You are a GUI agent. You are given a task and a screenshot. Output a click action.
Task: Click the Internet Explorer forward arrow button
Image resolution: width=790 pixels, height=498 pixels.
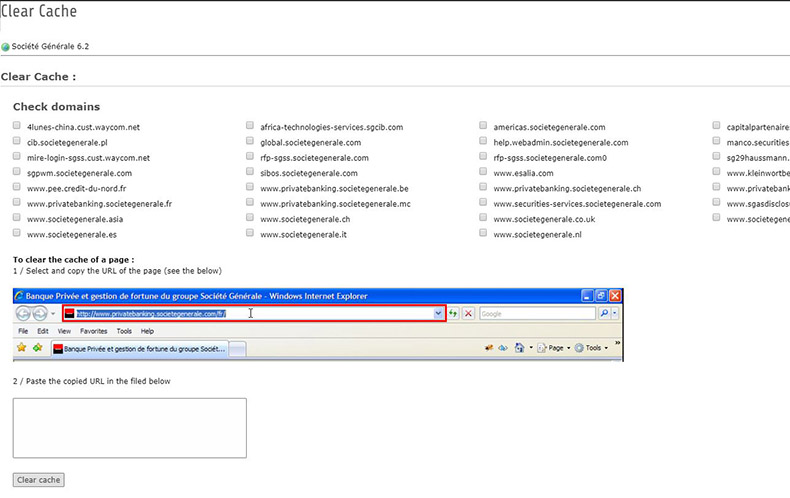point(40,314)
